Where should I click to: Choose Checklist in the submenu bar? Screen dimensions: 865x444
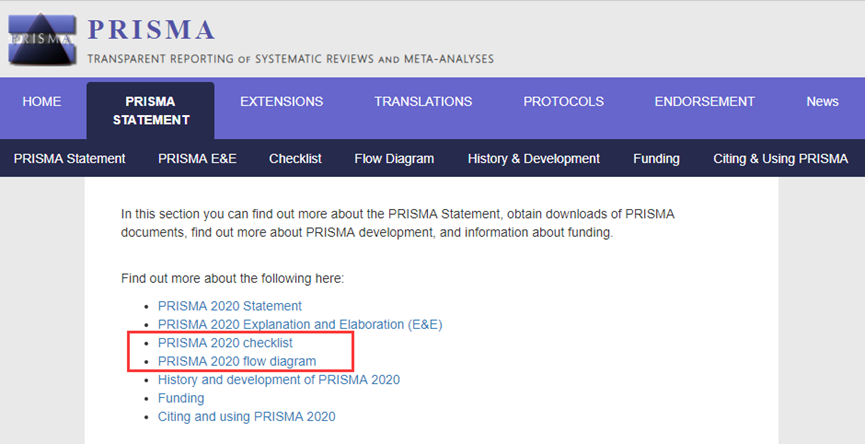(295, 158)
